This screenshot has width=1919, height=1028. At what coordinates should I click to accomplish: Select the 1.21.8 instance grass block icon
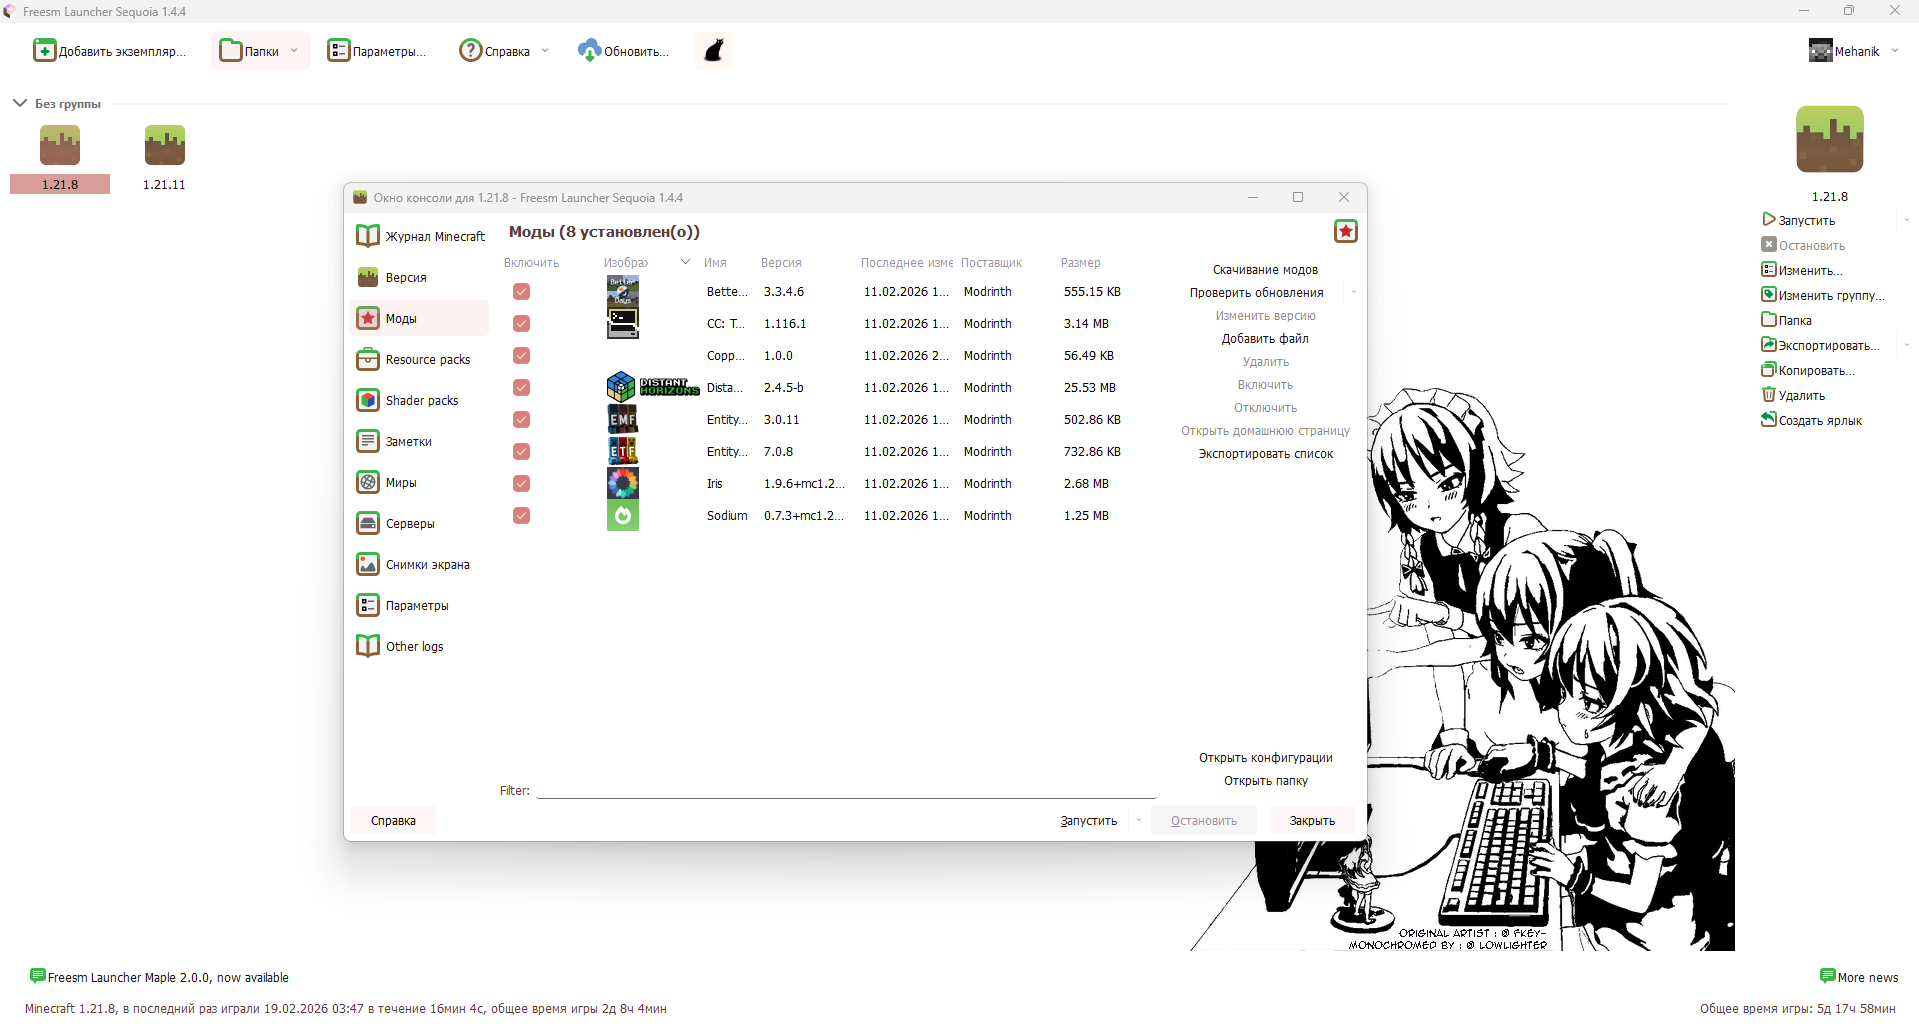coord(60,146)
